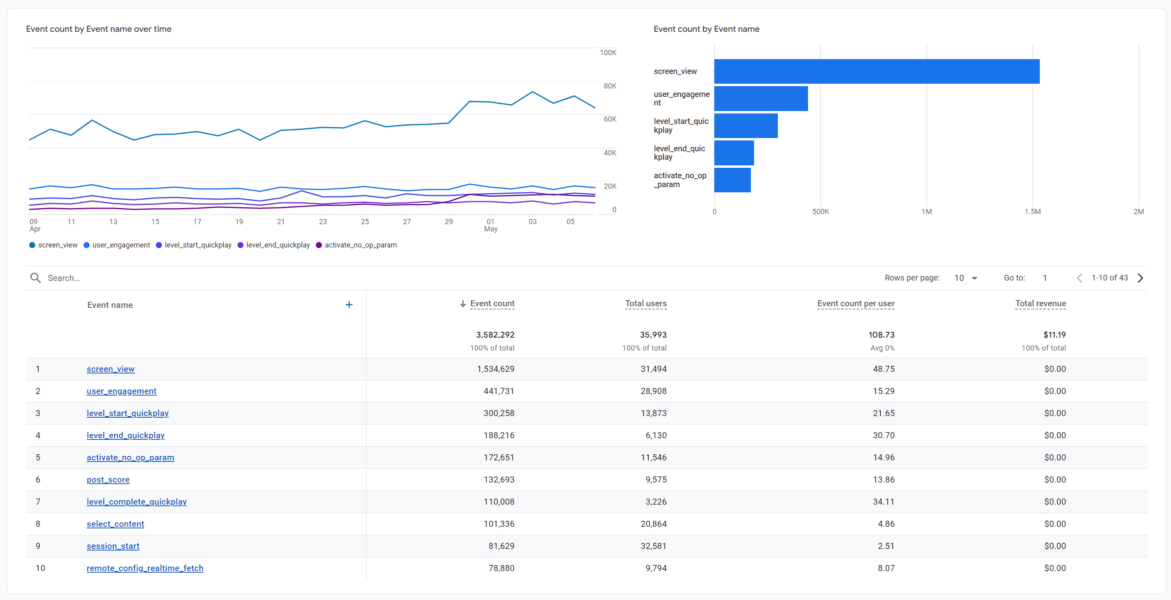
Task: Go to the next page of results
Action: [1140, 277]
